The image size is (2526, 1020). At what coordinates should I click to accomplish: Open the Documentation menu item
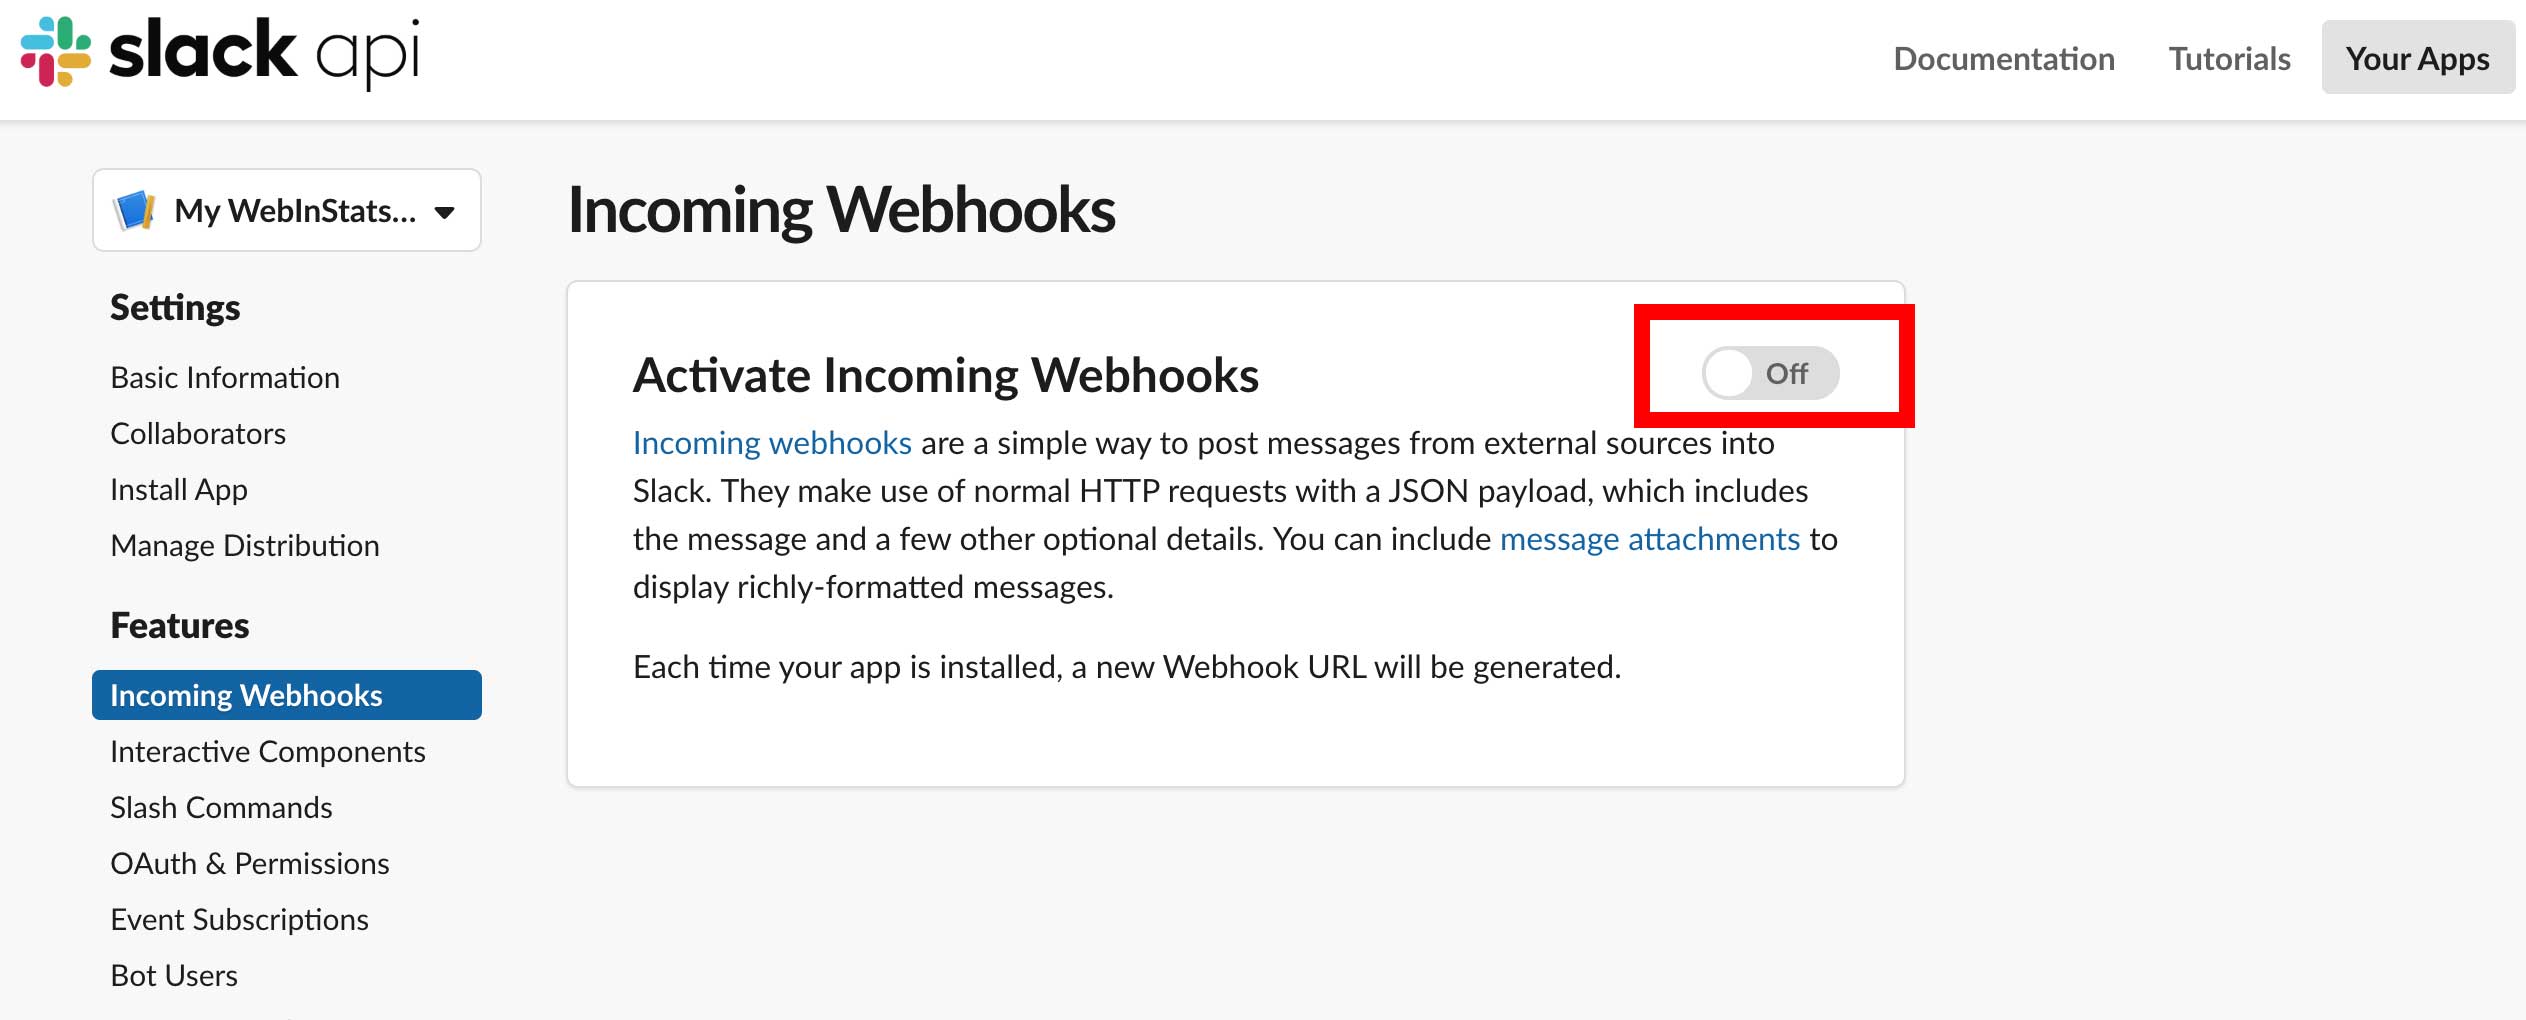tap(2004, 58)
